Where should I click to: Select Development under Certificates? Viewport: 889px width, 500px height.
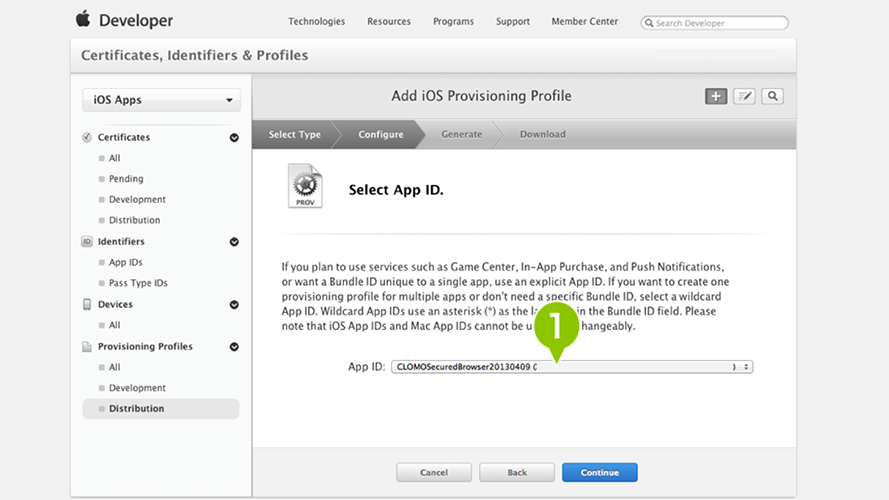pyautogui.click(x=137, y=200)
